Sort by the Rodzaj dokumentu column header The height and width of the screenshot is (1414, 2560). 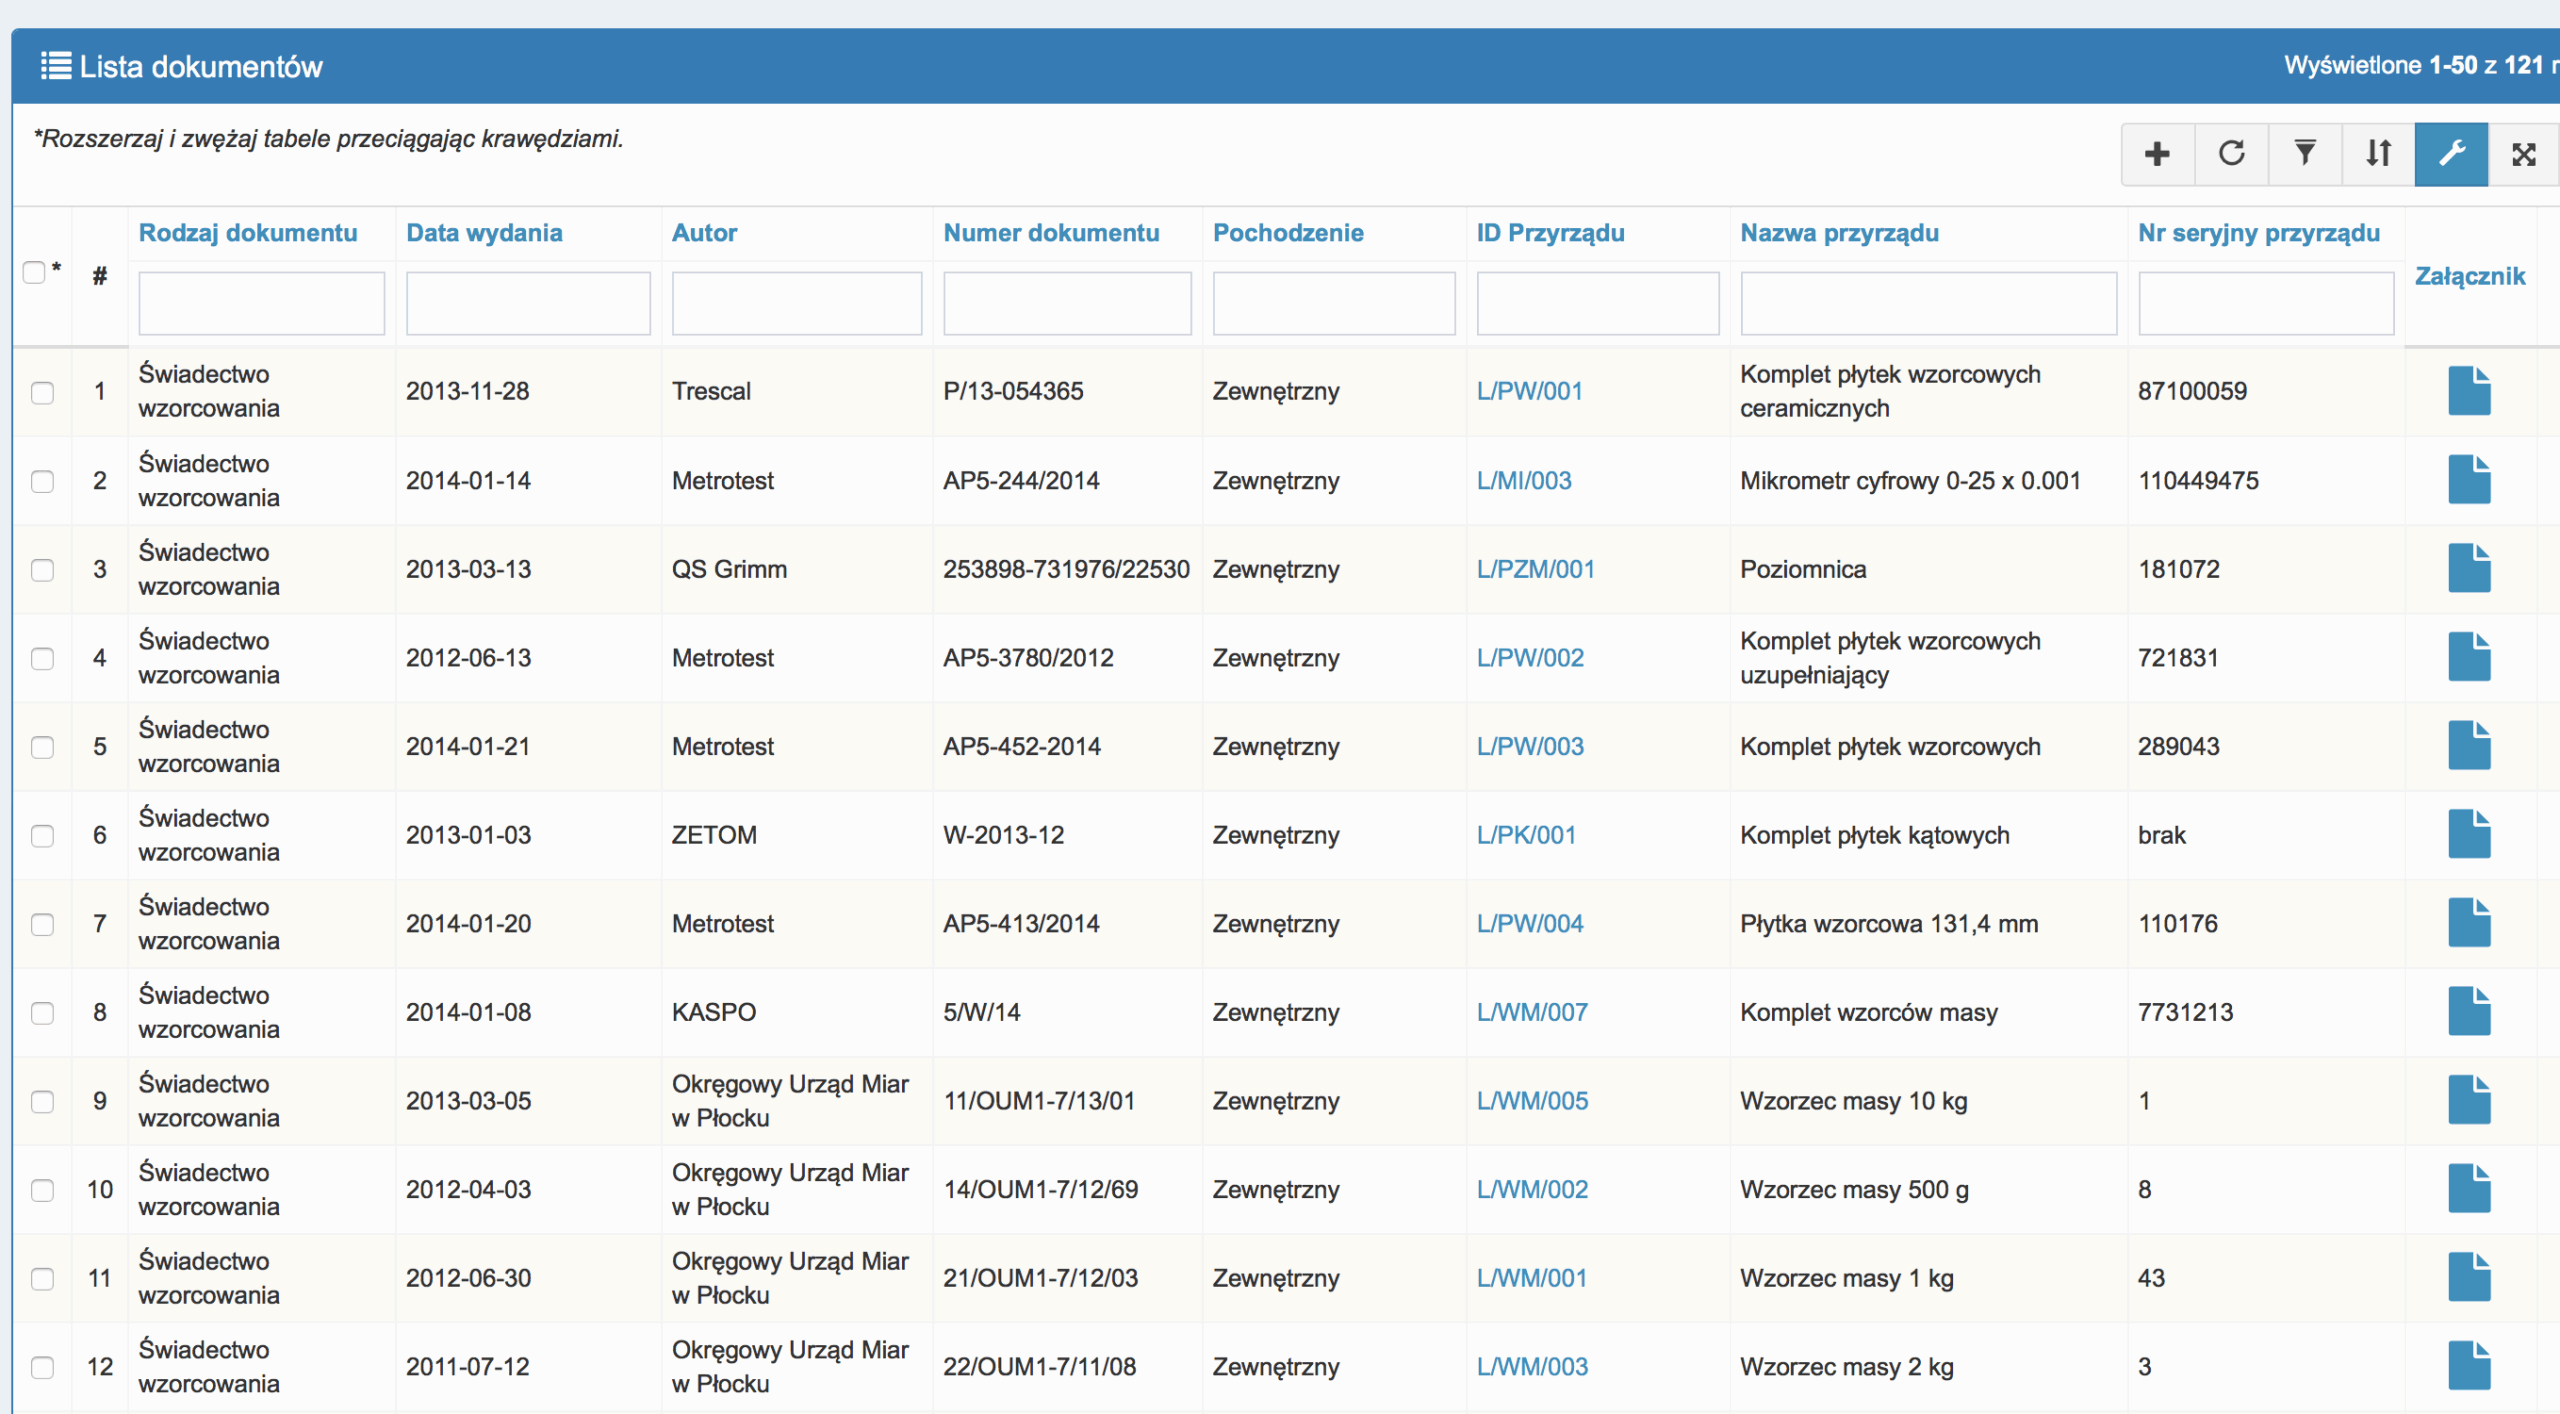click(248, 233)
